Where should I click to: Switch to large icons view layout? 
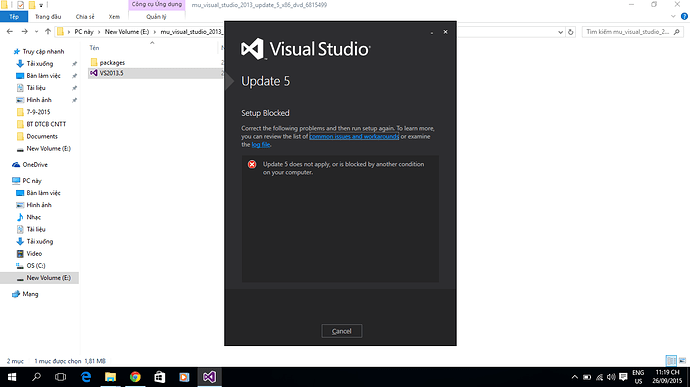683,361
